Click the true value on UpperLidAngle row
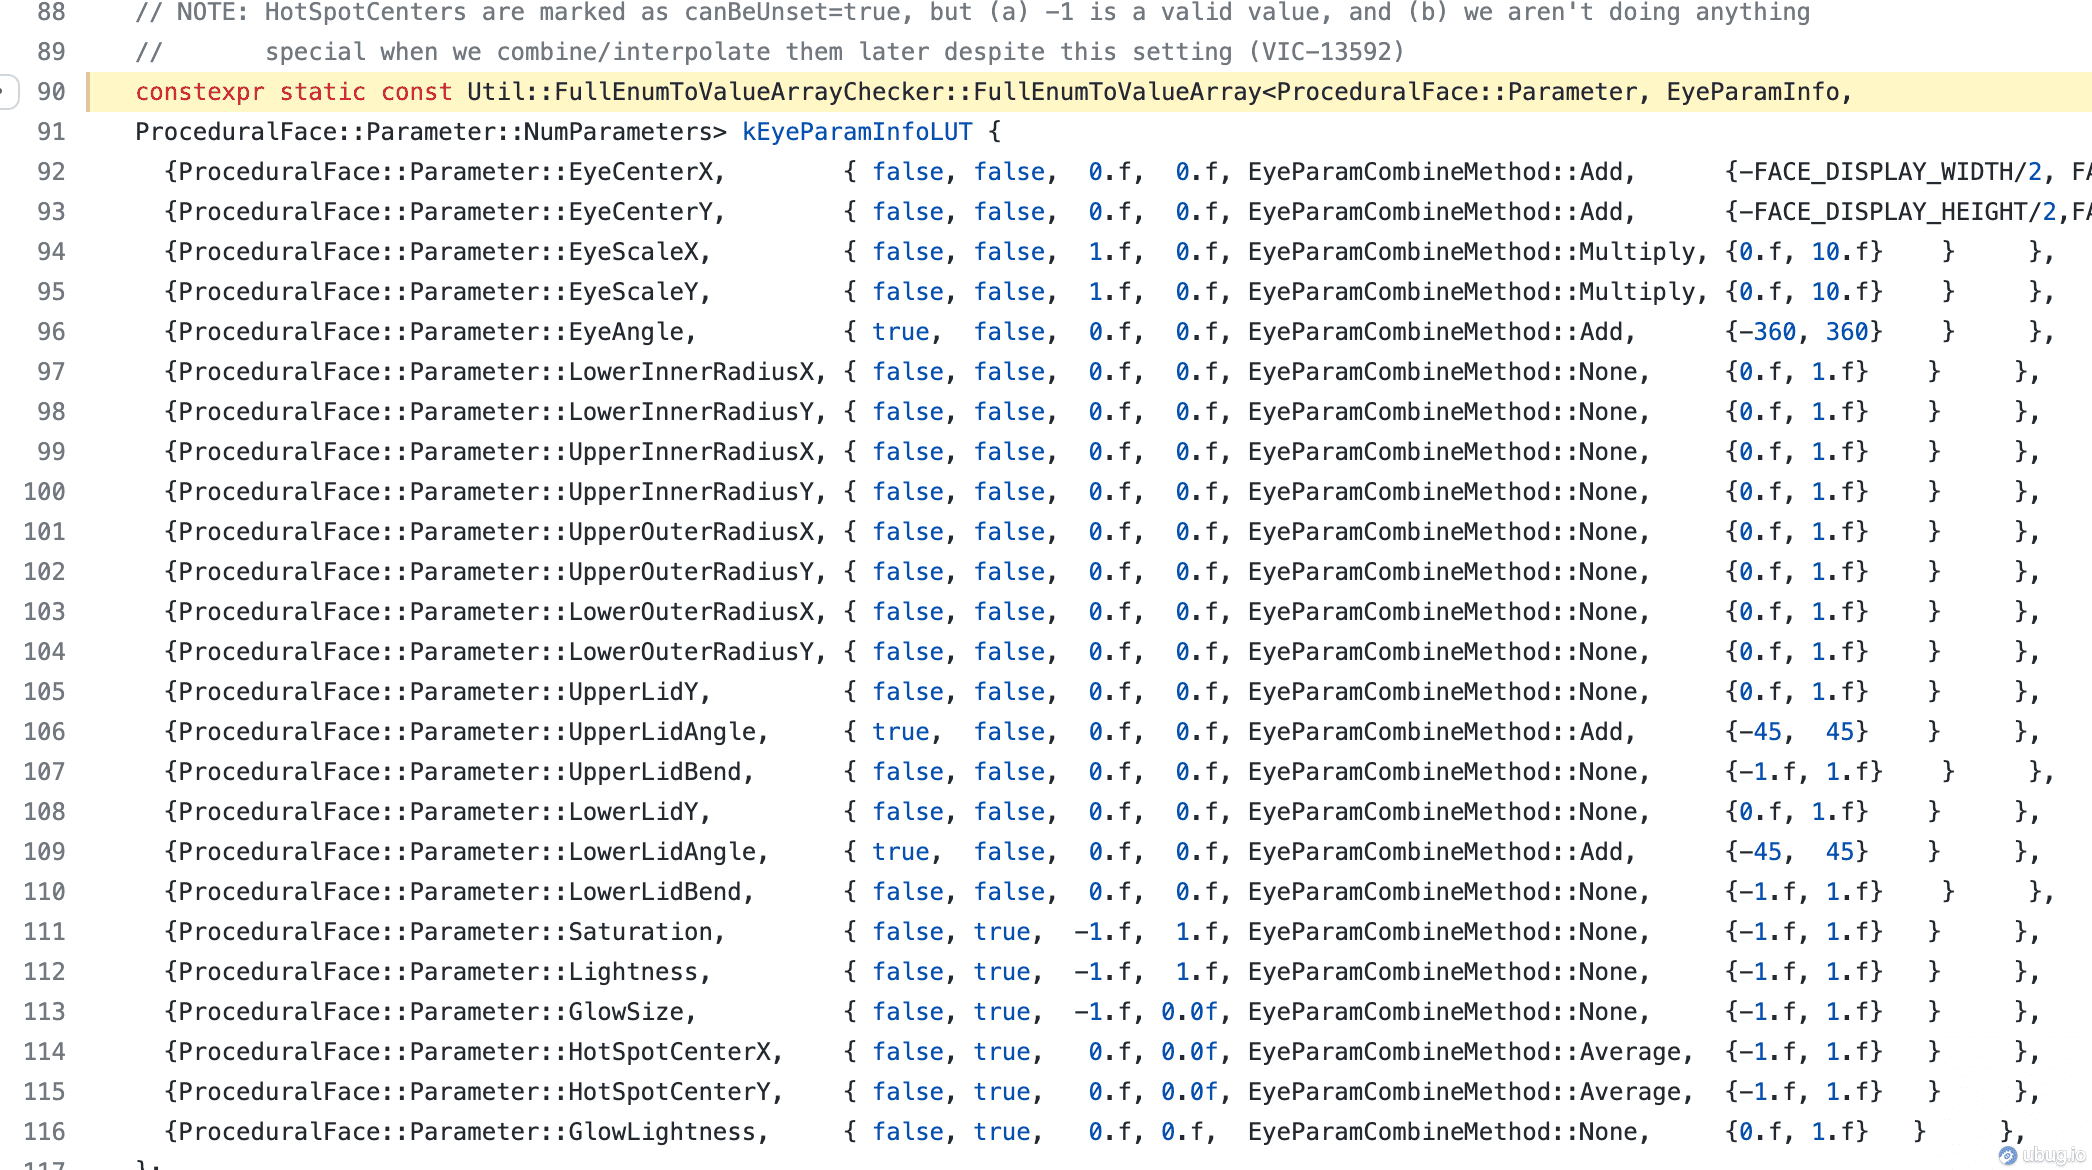Image resolution: width=2092 pixels, height=1170 pixels. coord(900,732)
